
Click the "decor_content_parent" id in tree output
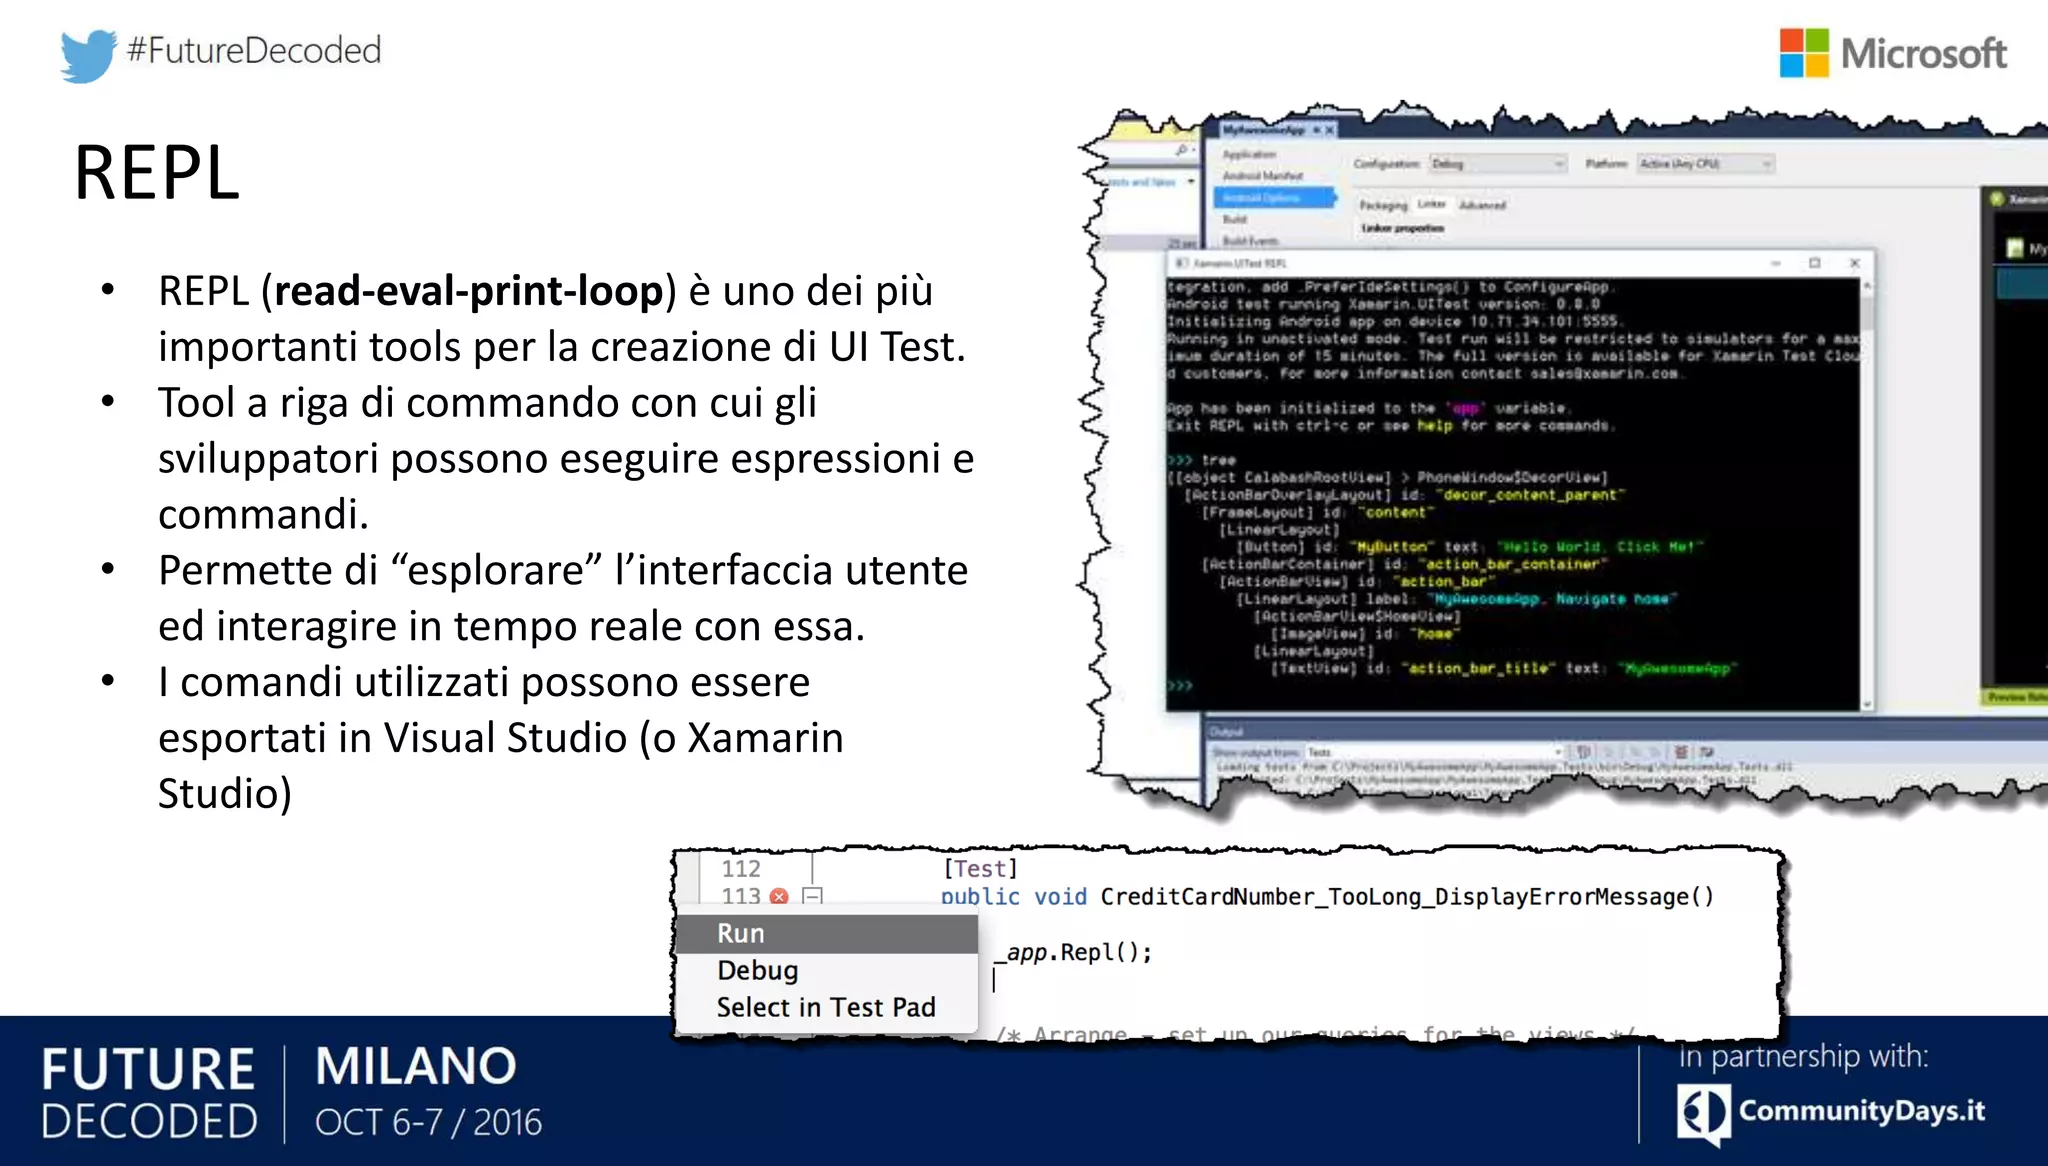[1531, 495]
